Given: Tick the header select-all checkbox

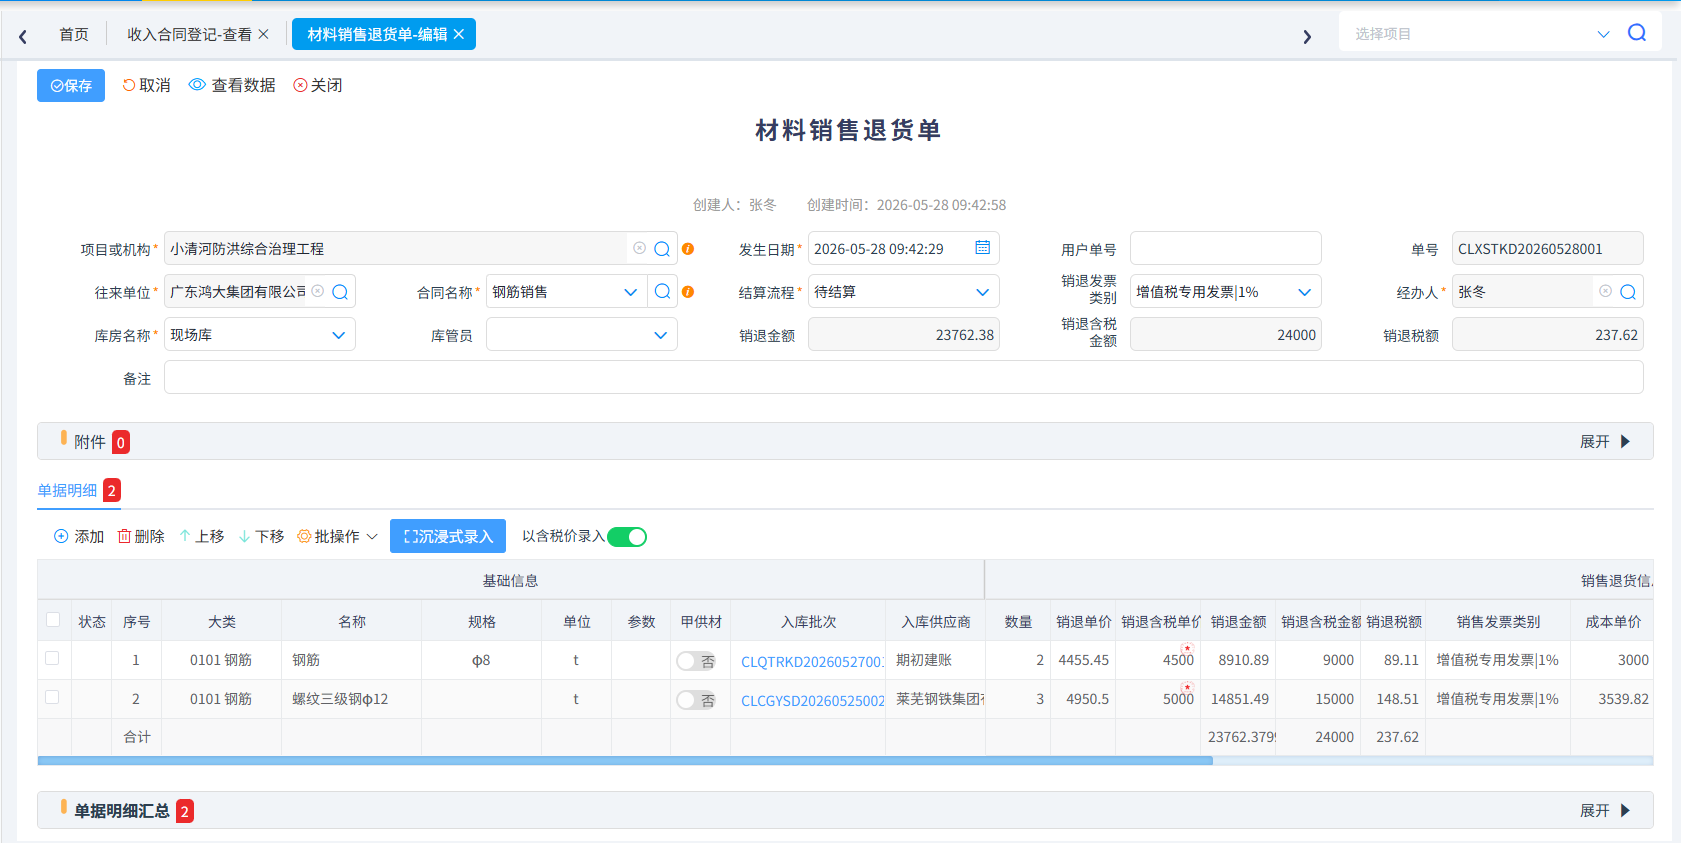Looking at the screenshot, I should [53, 619].
